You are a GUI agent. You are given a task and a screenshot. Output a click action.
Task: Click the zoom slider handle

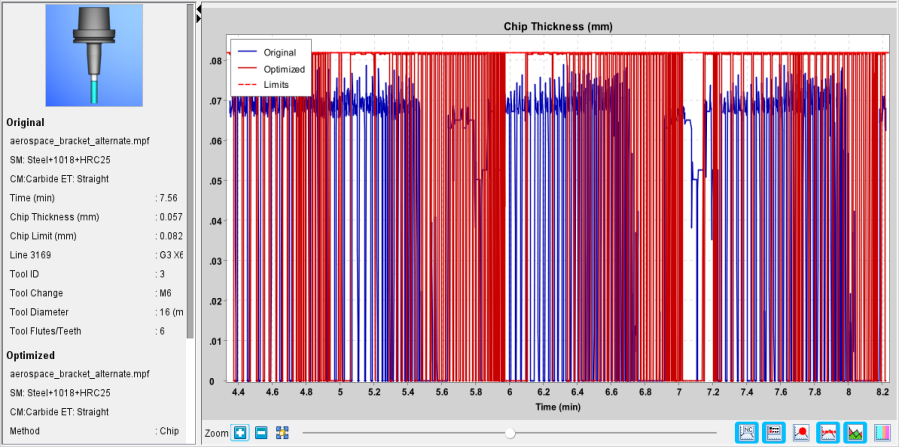(510, 433)
